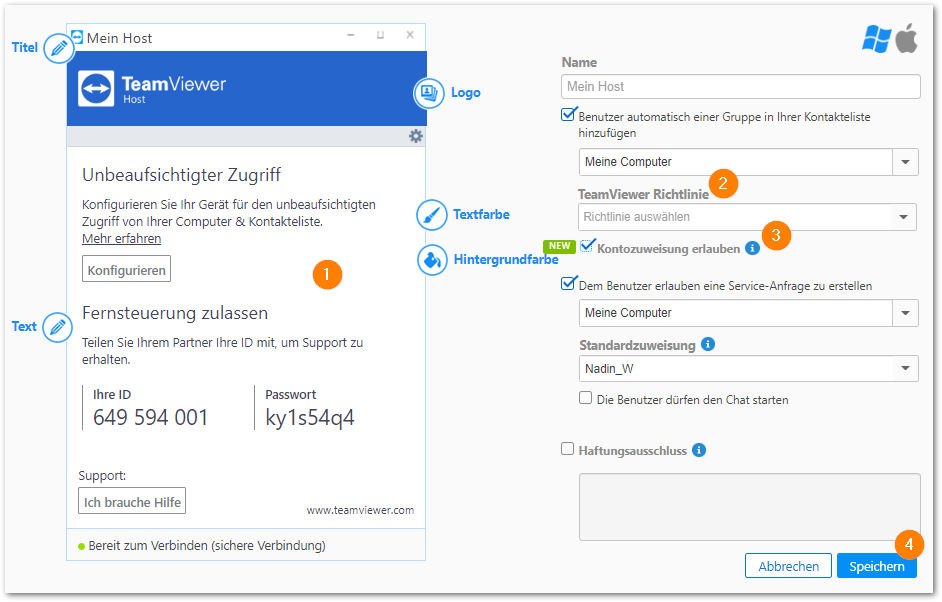Click Fernsteuerung zulassen heading
This screenshot has width=942, height=602.
click(175, 313)
